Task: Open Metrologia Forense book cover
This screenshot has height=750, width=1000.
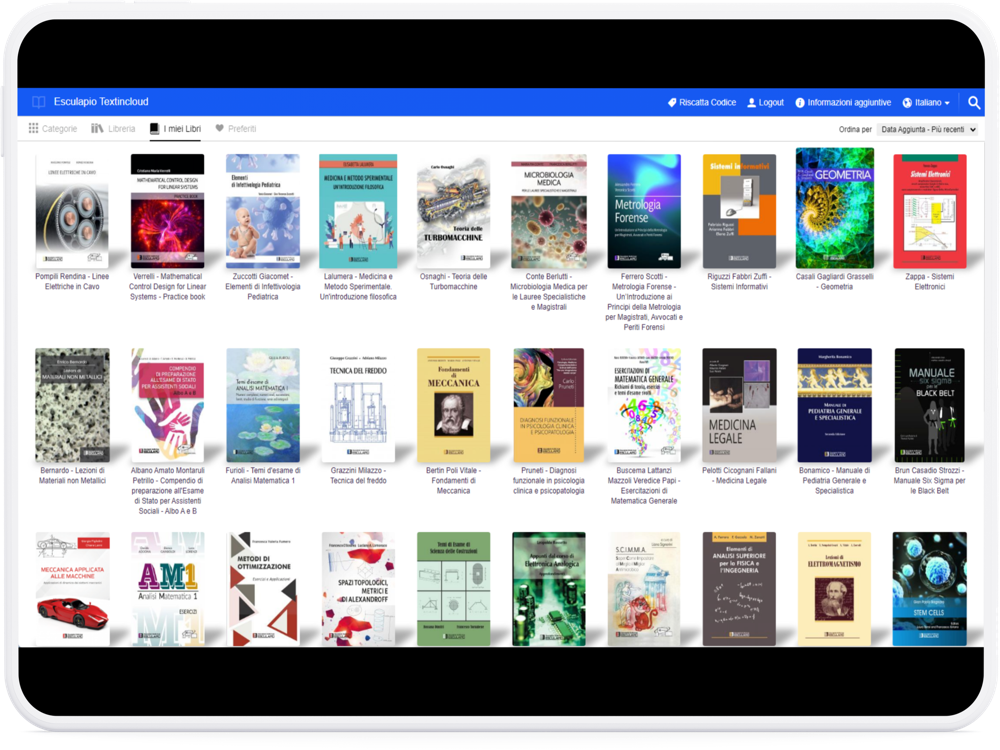Action: (644, 211)
